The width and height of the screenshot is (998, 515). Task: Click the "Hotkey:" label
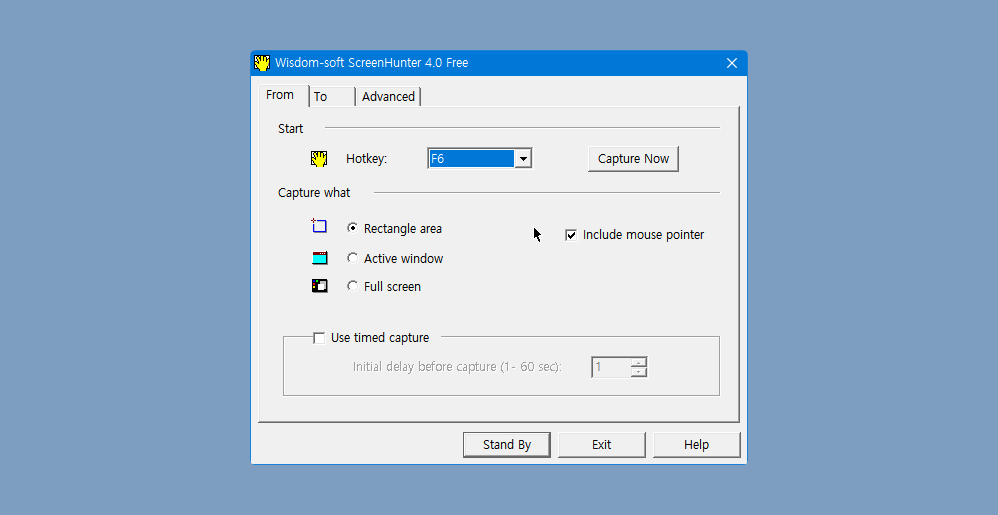(x=367, y=159)
